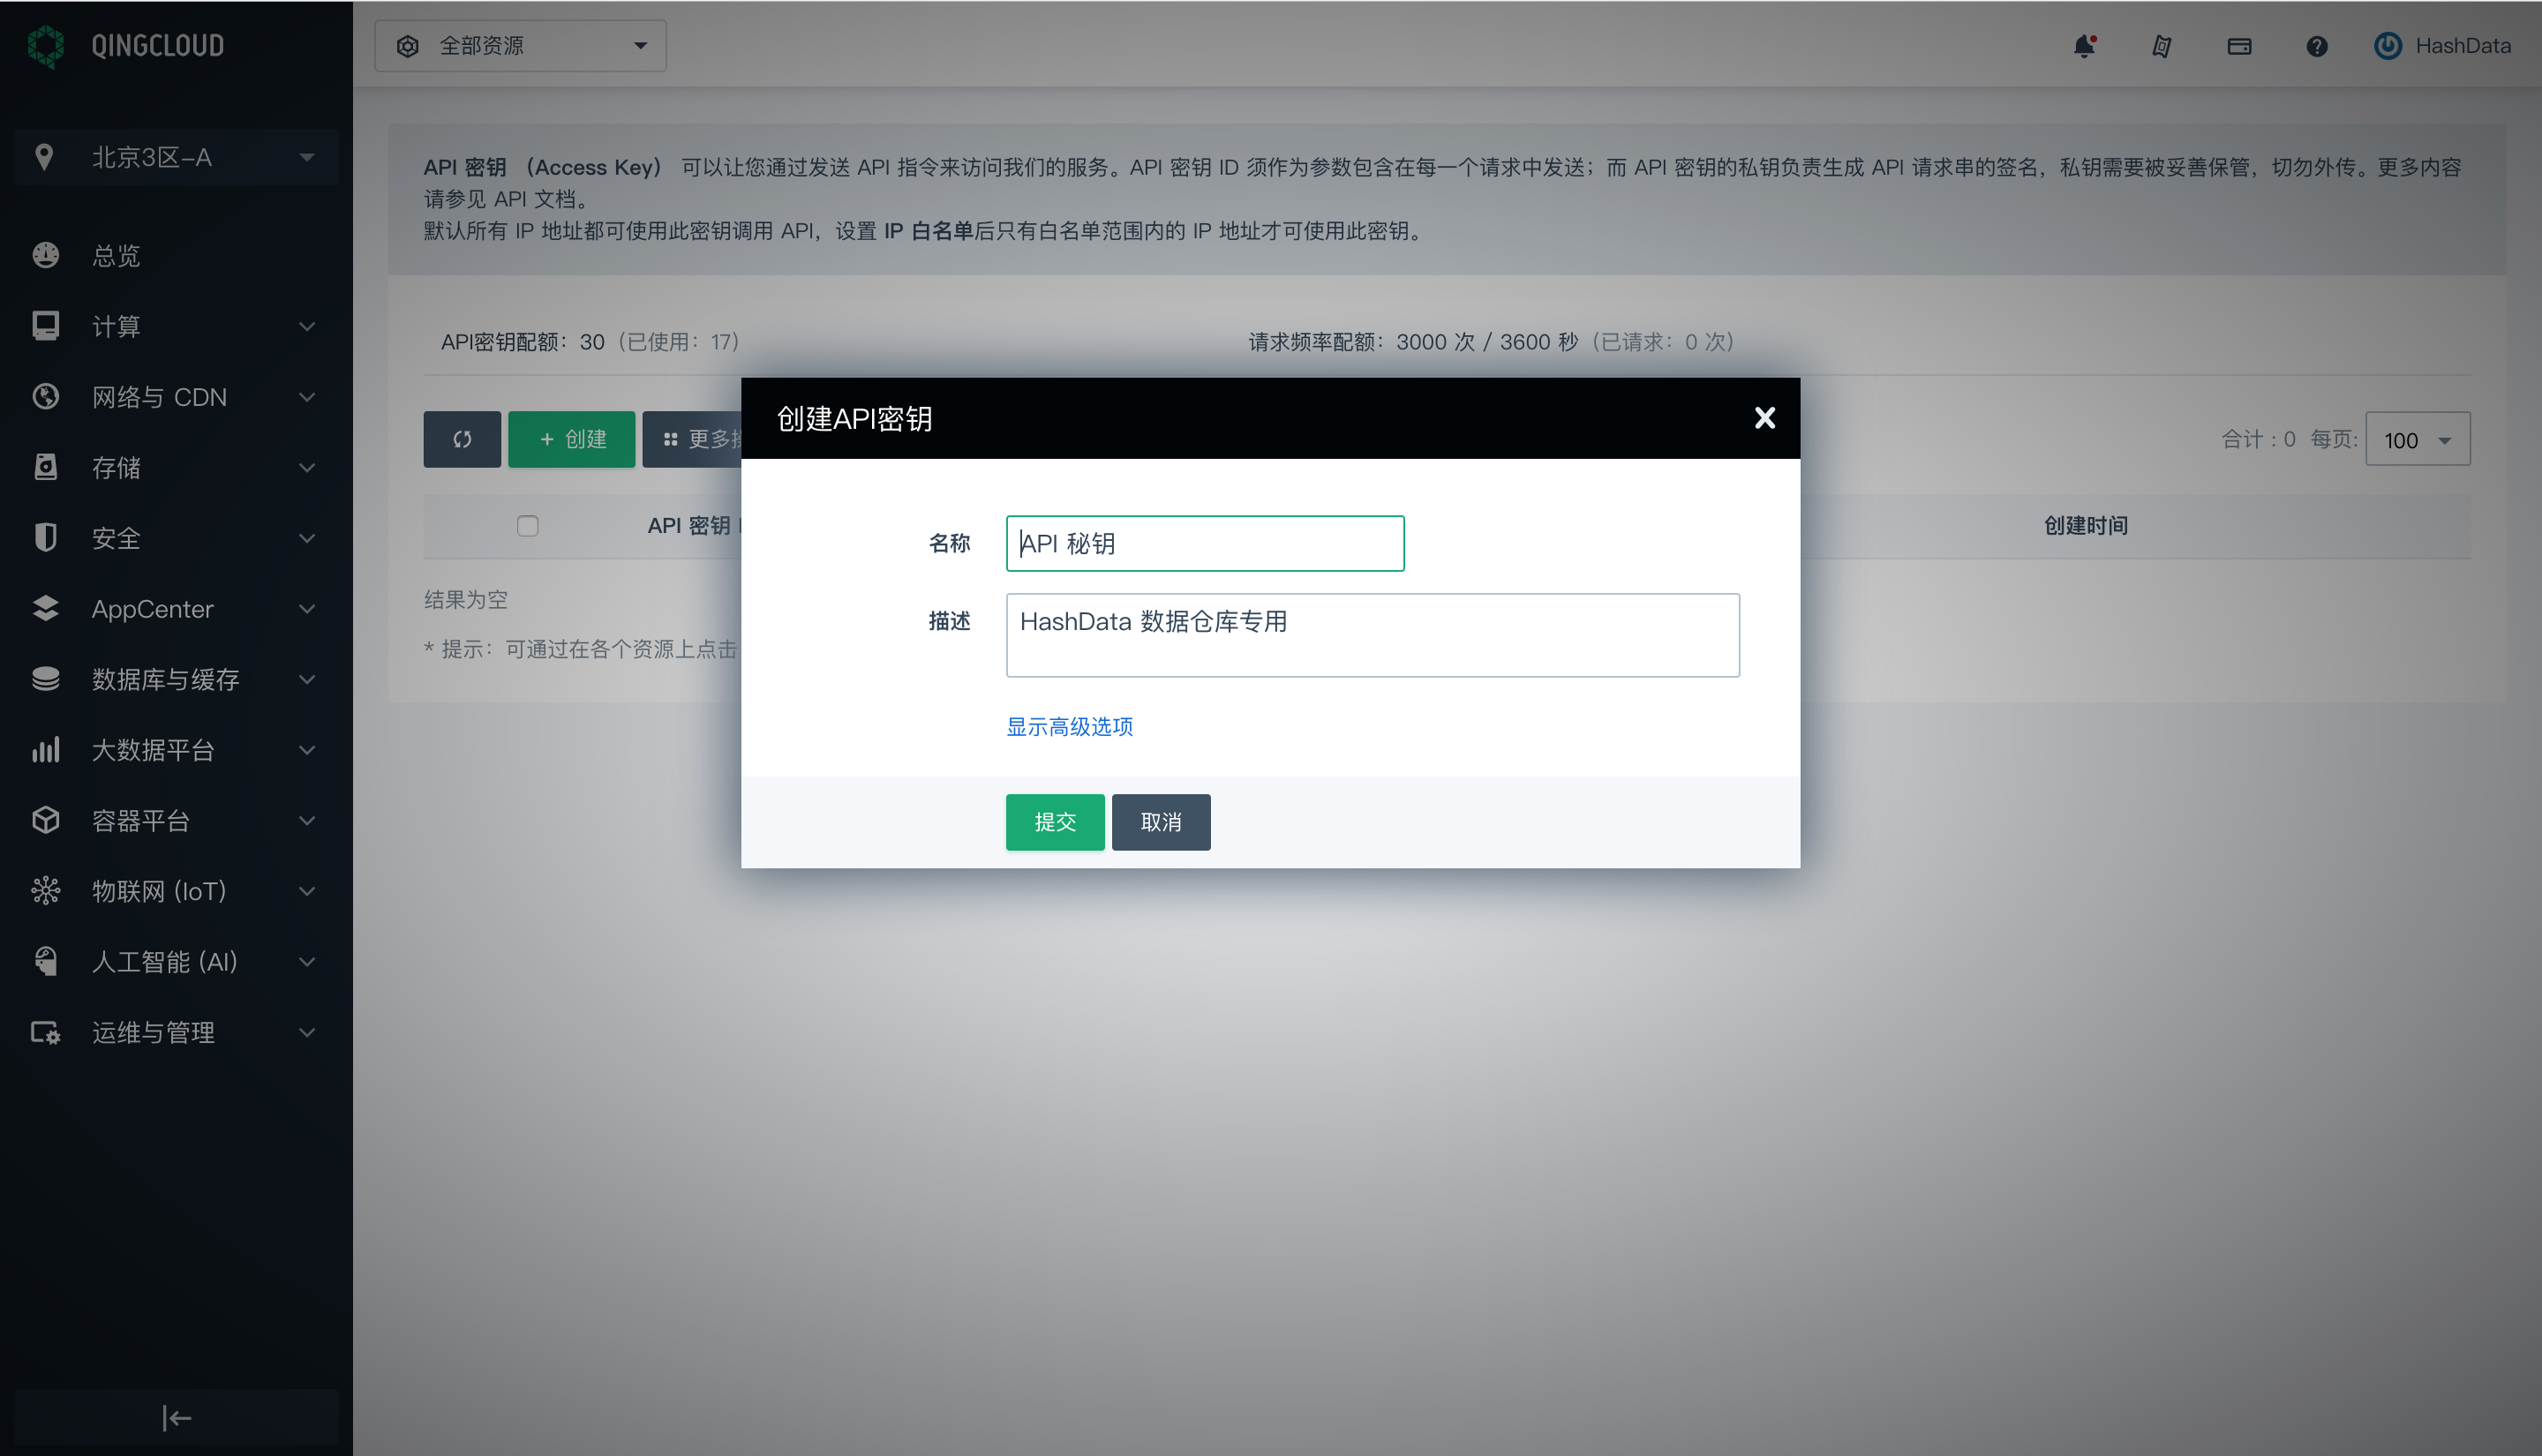The height and width of the screenshot is (1456, 2542).
Task: Click the hexagon icon beside 全部资源
Action: (407, 46)
